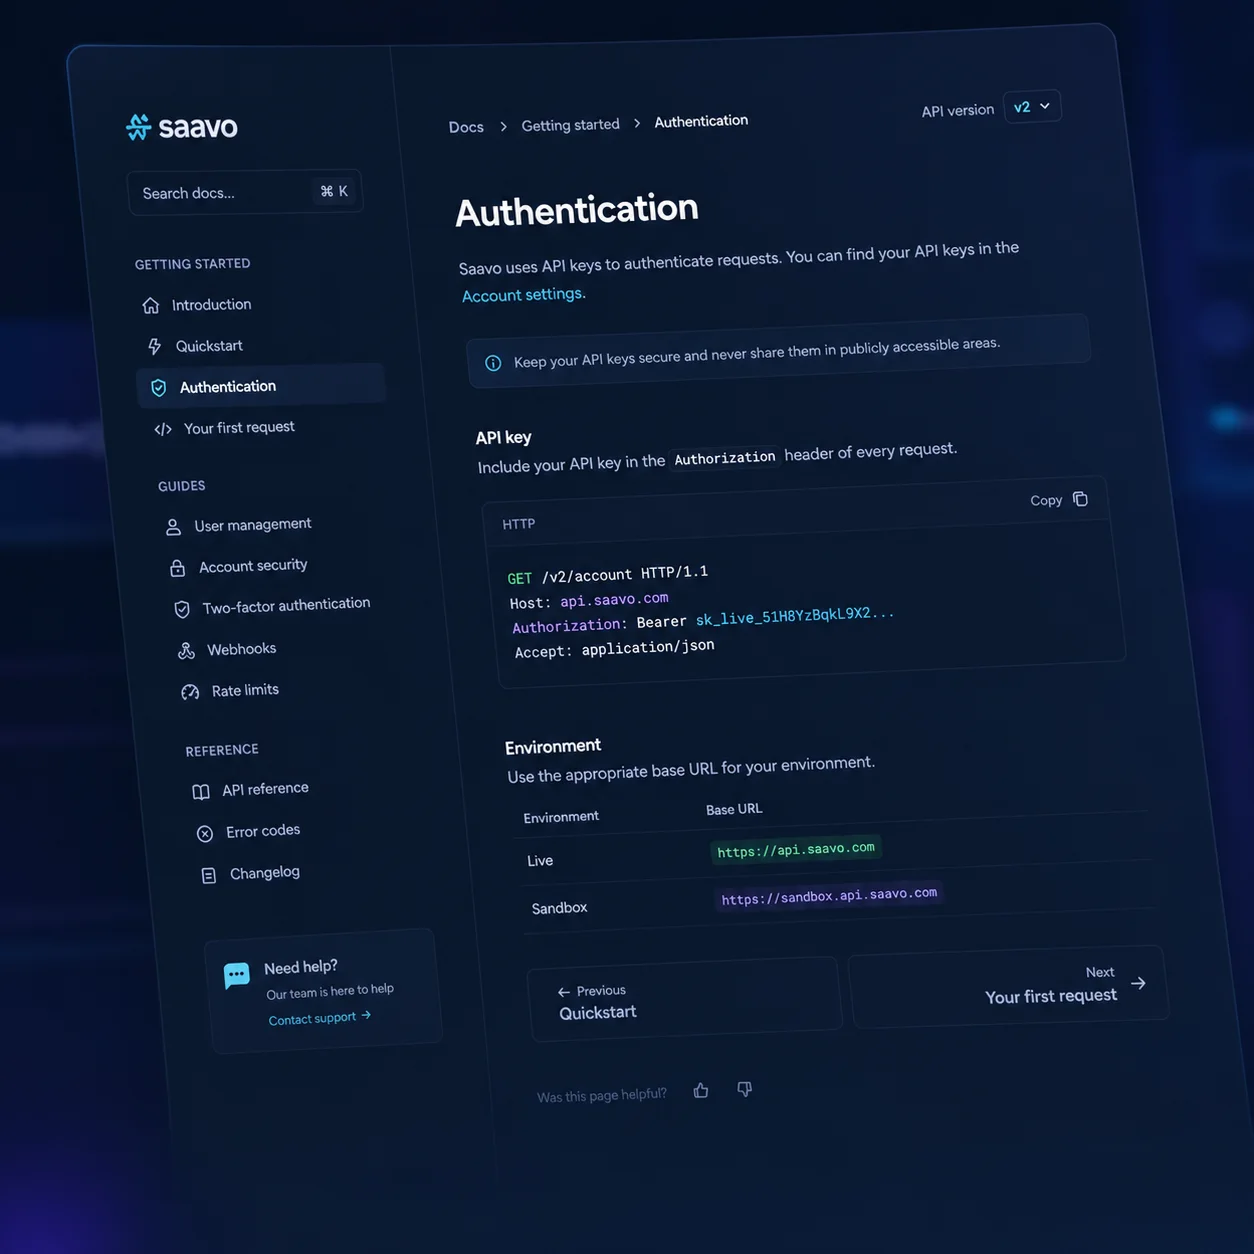1254x1254 pixels.
Task: Click the info icon in the API keys notice
Action: click(x=493, y=363)
